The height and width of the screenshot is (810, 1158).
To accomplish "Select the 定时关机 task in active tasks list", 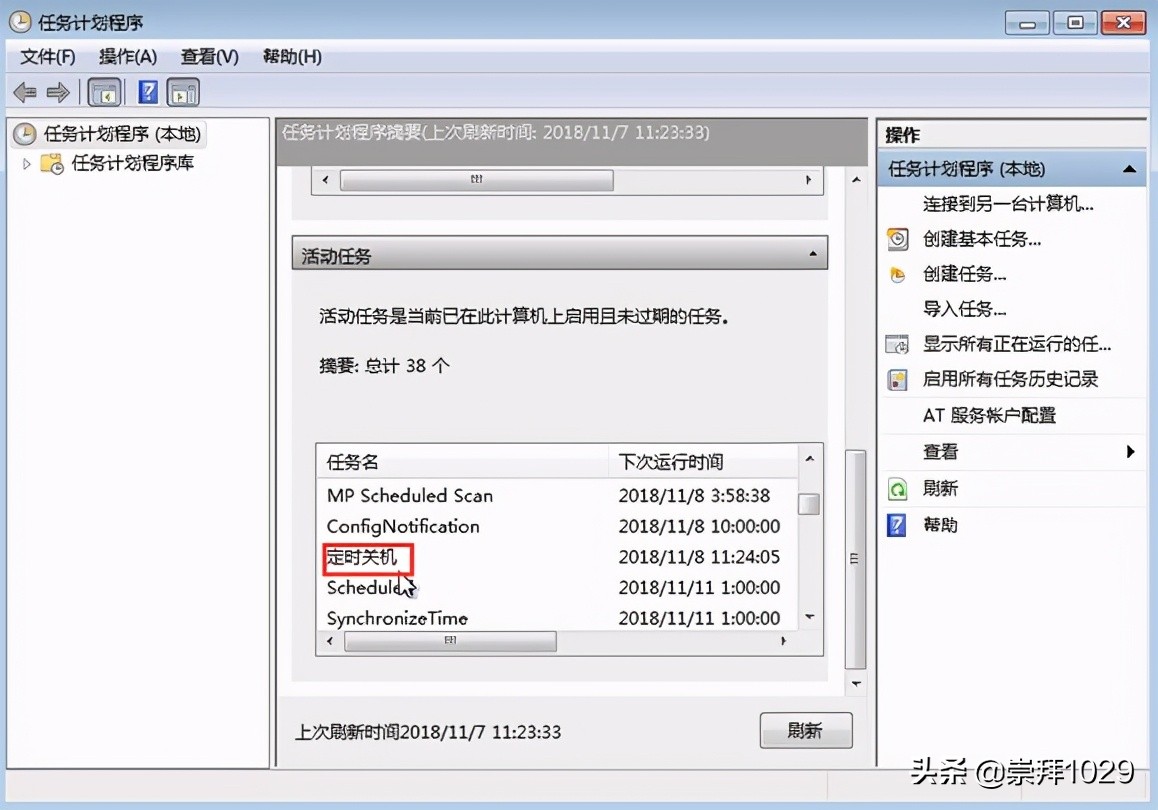I will pos(366,558).
